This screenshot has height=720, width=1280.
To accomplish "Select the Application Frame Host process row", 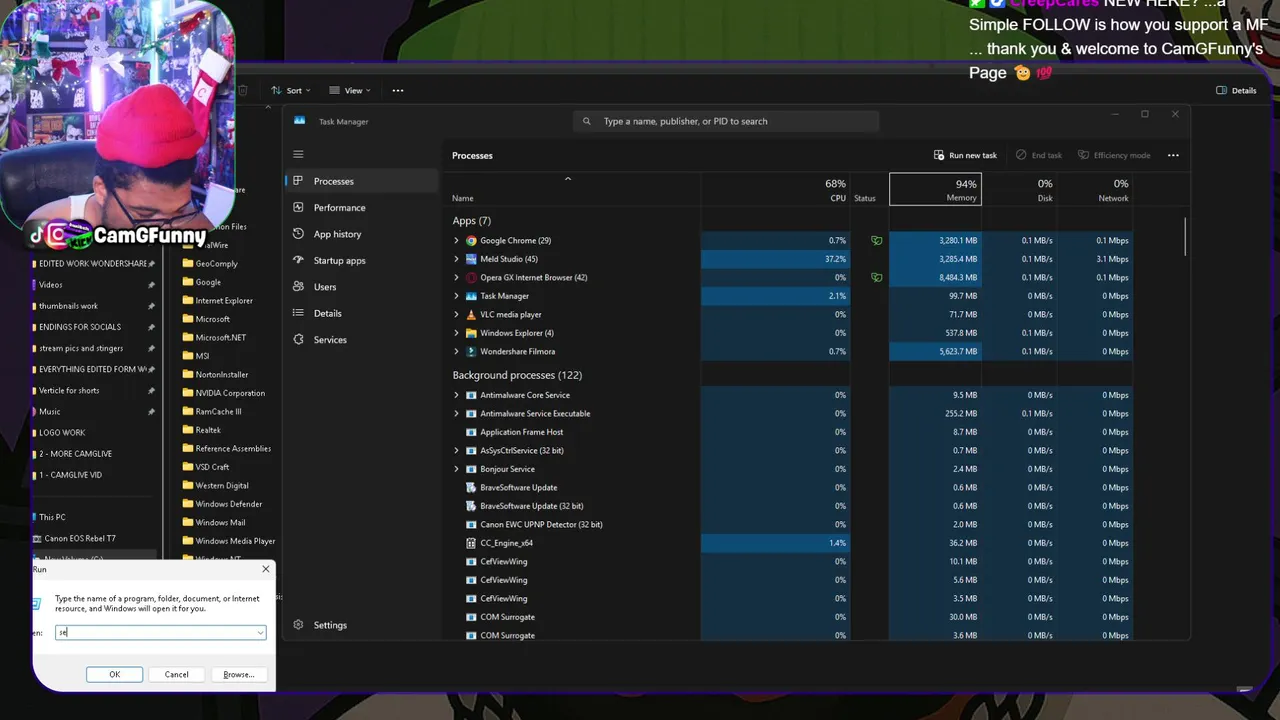I will point(792,432).
